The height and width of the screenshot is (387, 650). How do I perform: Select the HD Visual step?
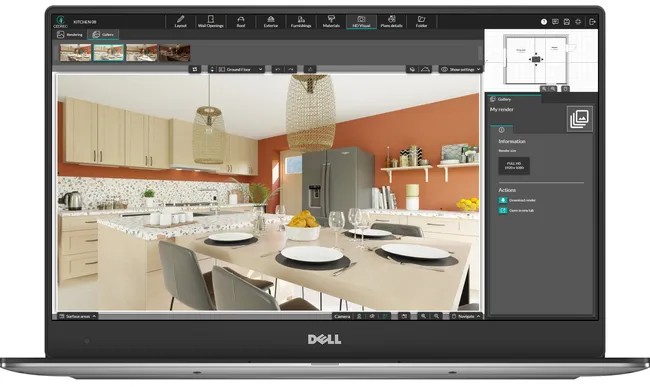click(361, 22)
